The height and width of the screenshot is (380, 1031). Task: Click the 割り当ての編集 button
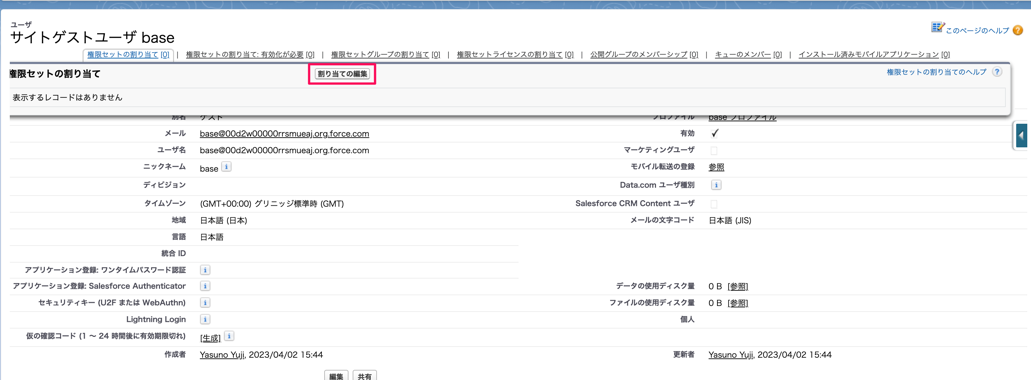pyautogui.click(x=342, y=74)
